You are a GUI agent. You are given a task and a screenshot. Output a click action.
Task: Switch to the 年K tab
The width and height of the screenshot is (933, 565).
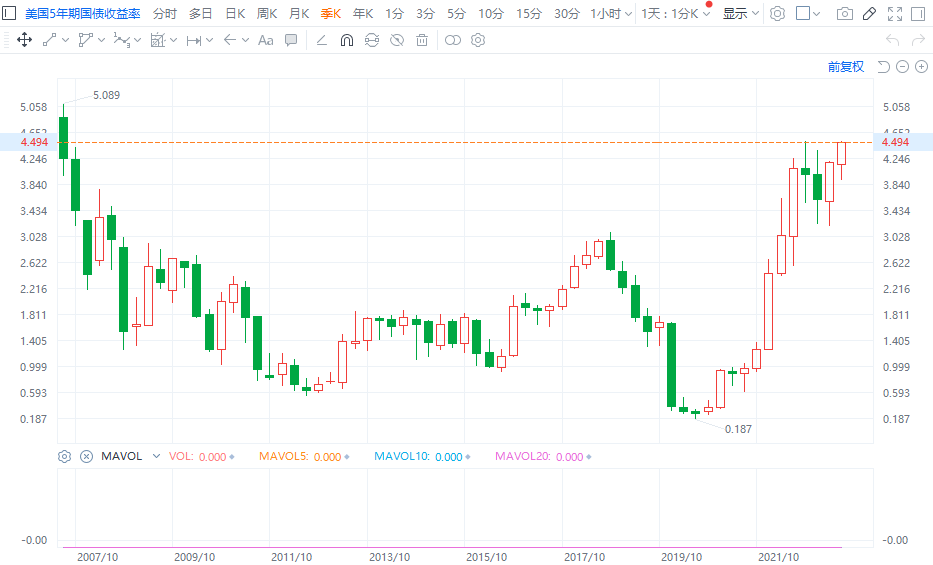coord(363,14)
